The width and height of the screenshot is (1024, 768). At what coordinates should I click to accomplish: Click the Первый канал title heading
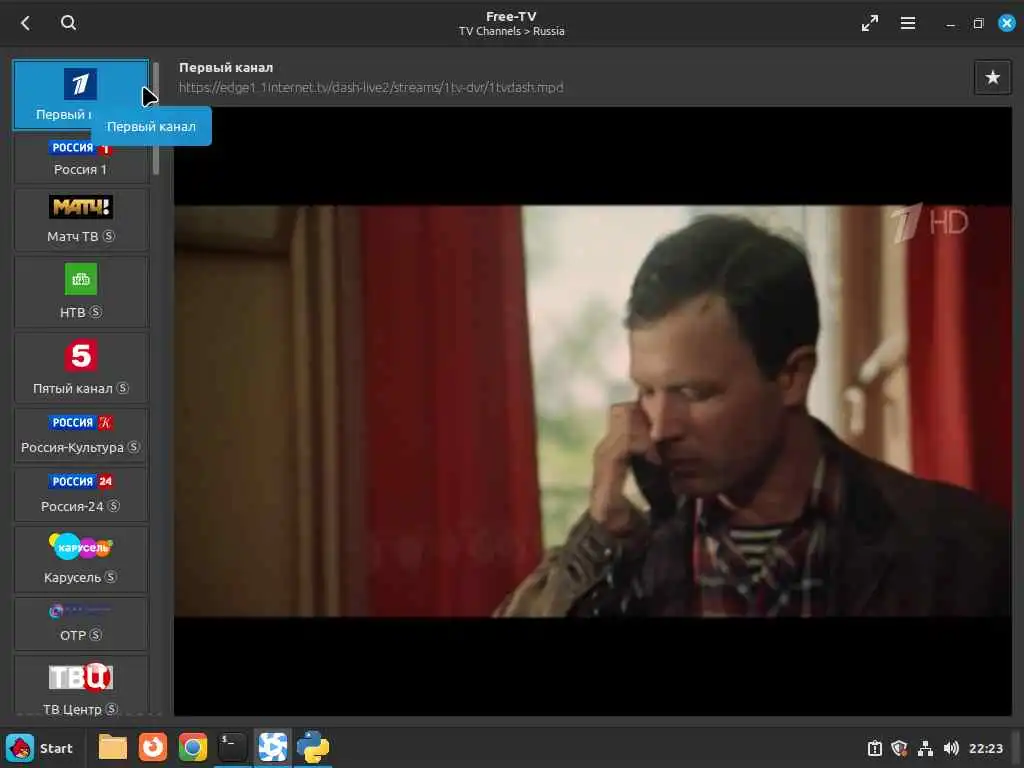coord(226,67)
